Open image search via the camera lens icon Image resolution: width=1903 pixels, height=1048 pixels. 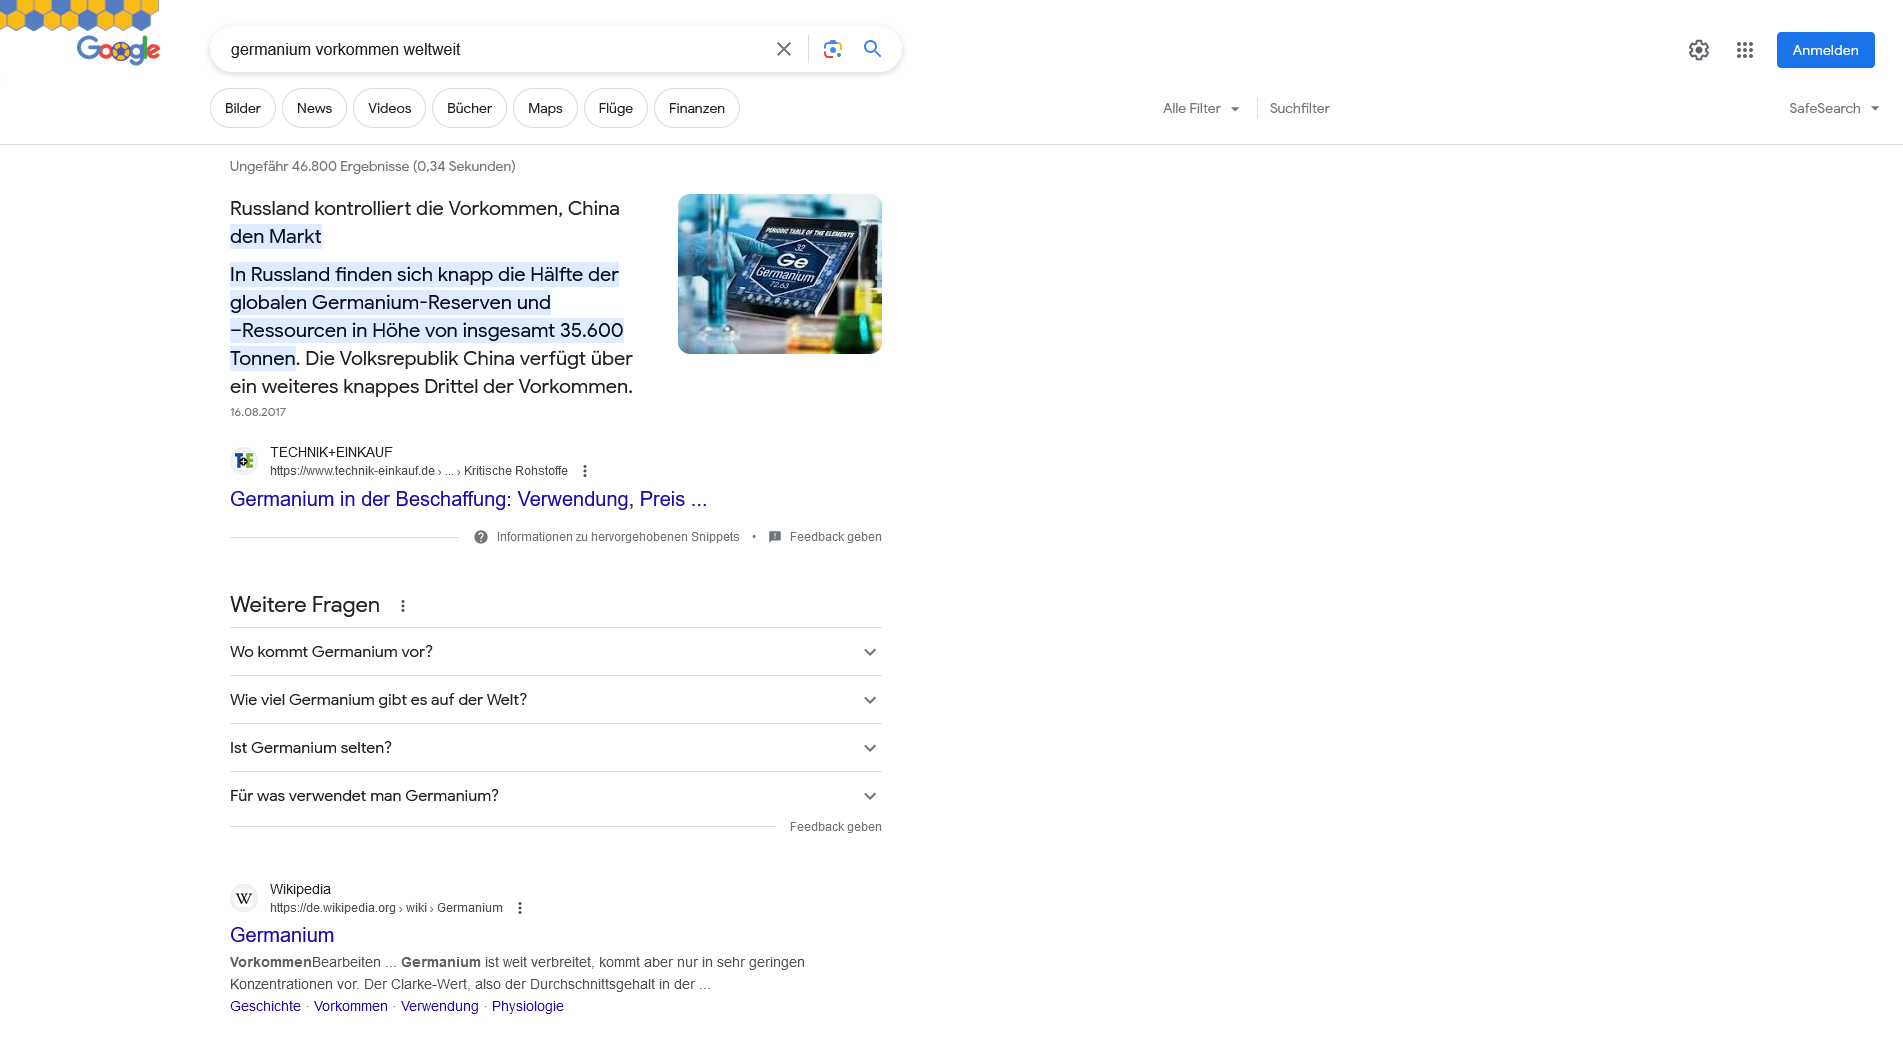[x=832, y=49]
